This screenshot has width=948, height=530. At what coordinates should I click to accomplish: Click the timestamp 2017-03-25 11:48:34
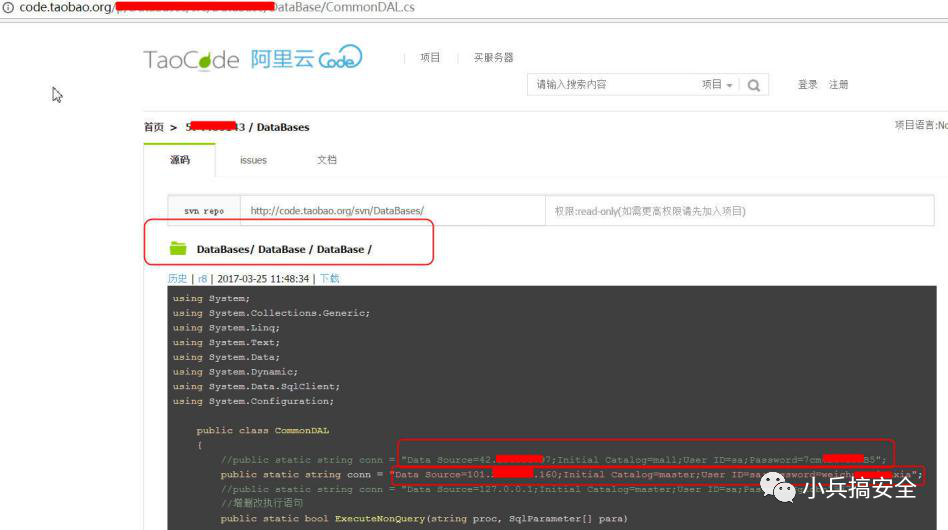(263, 279)
